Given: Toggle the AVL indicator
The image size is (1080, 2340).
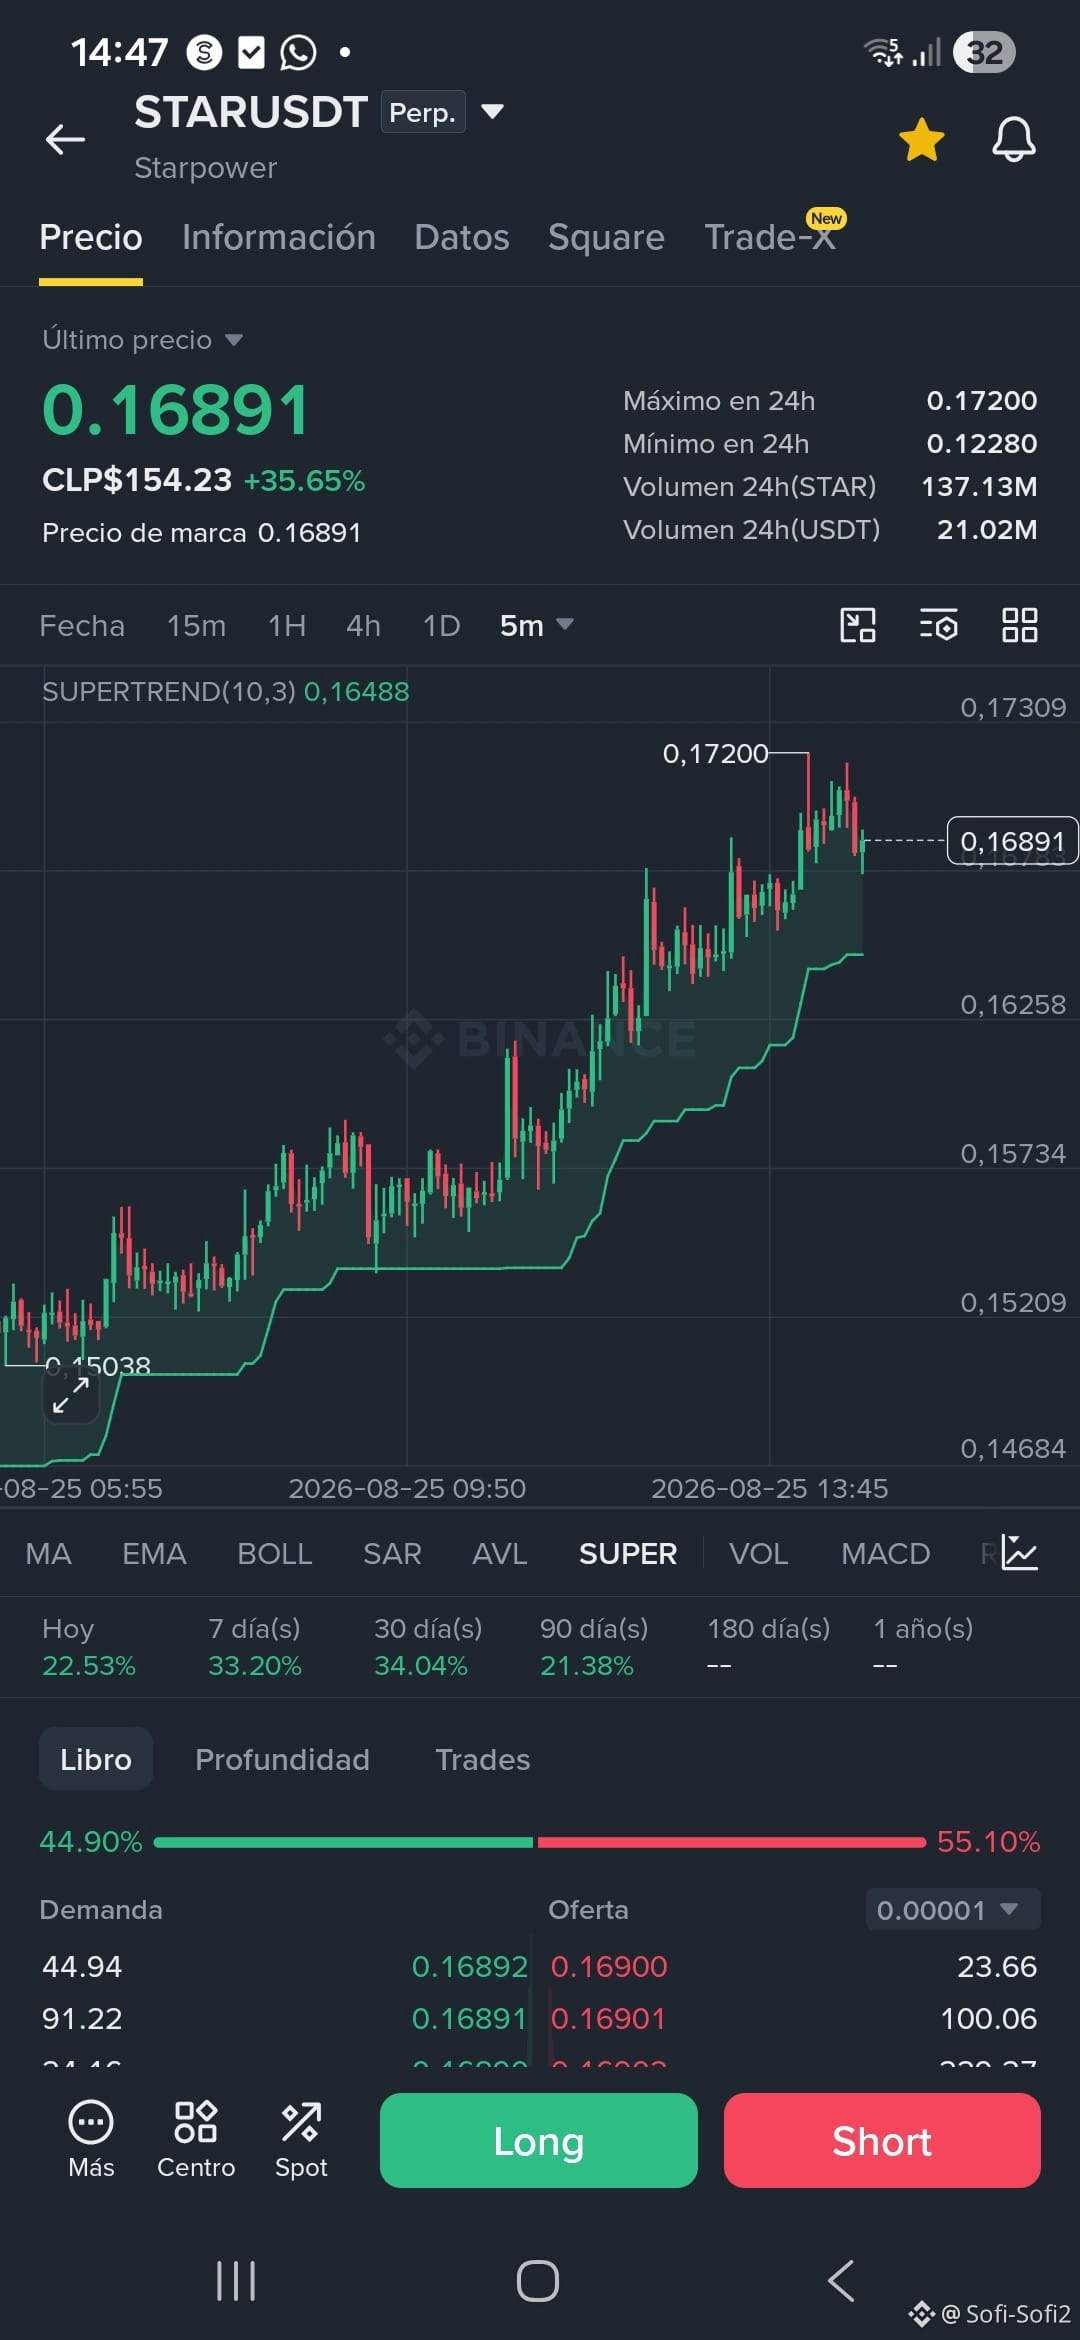Looking at the screenshot, I should (x=500, y=1553).
